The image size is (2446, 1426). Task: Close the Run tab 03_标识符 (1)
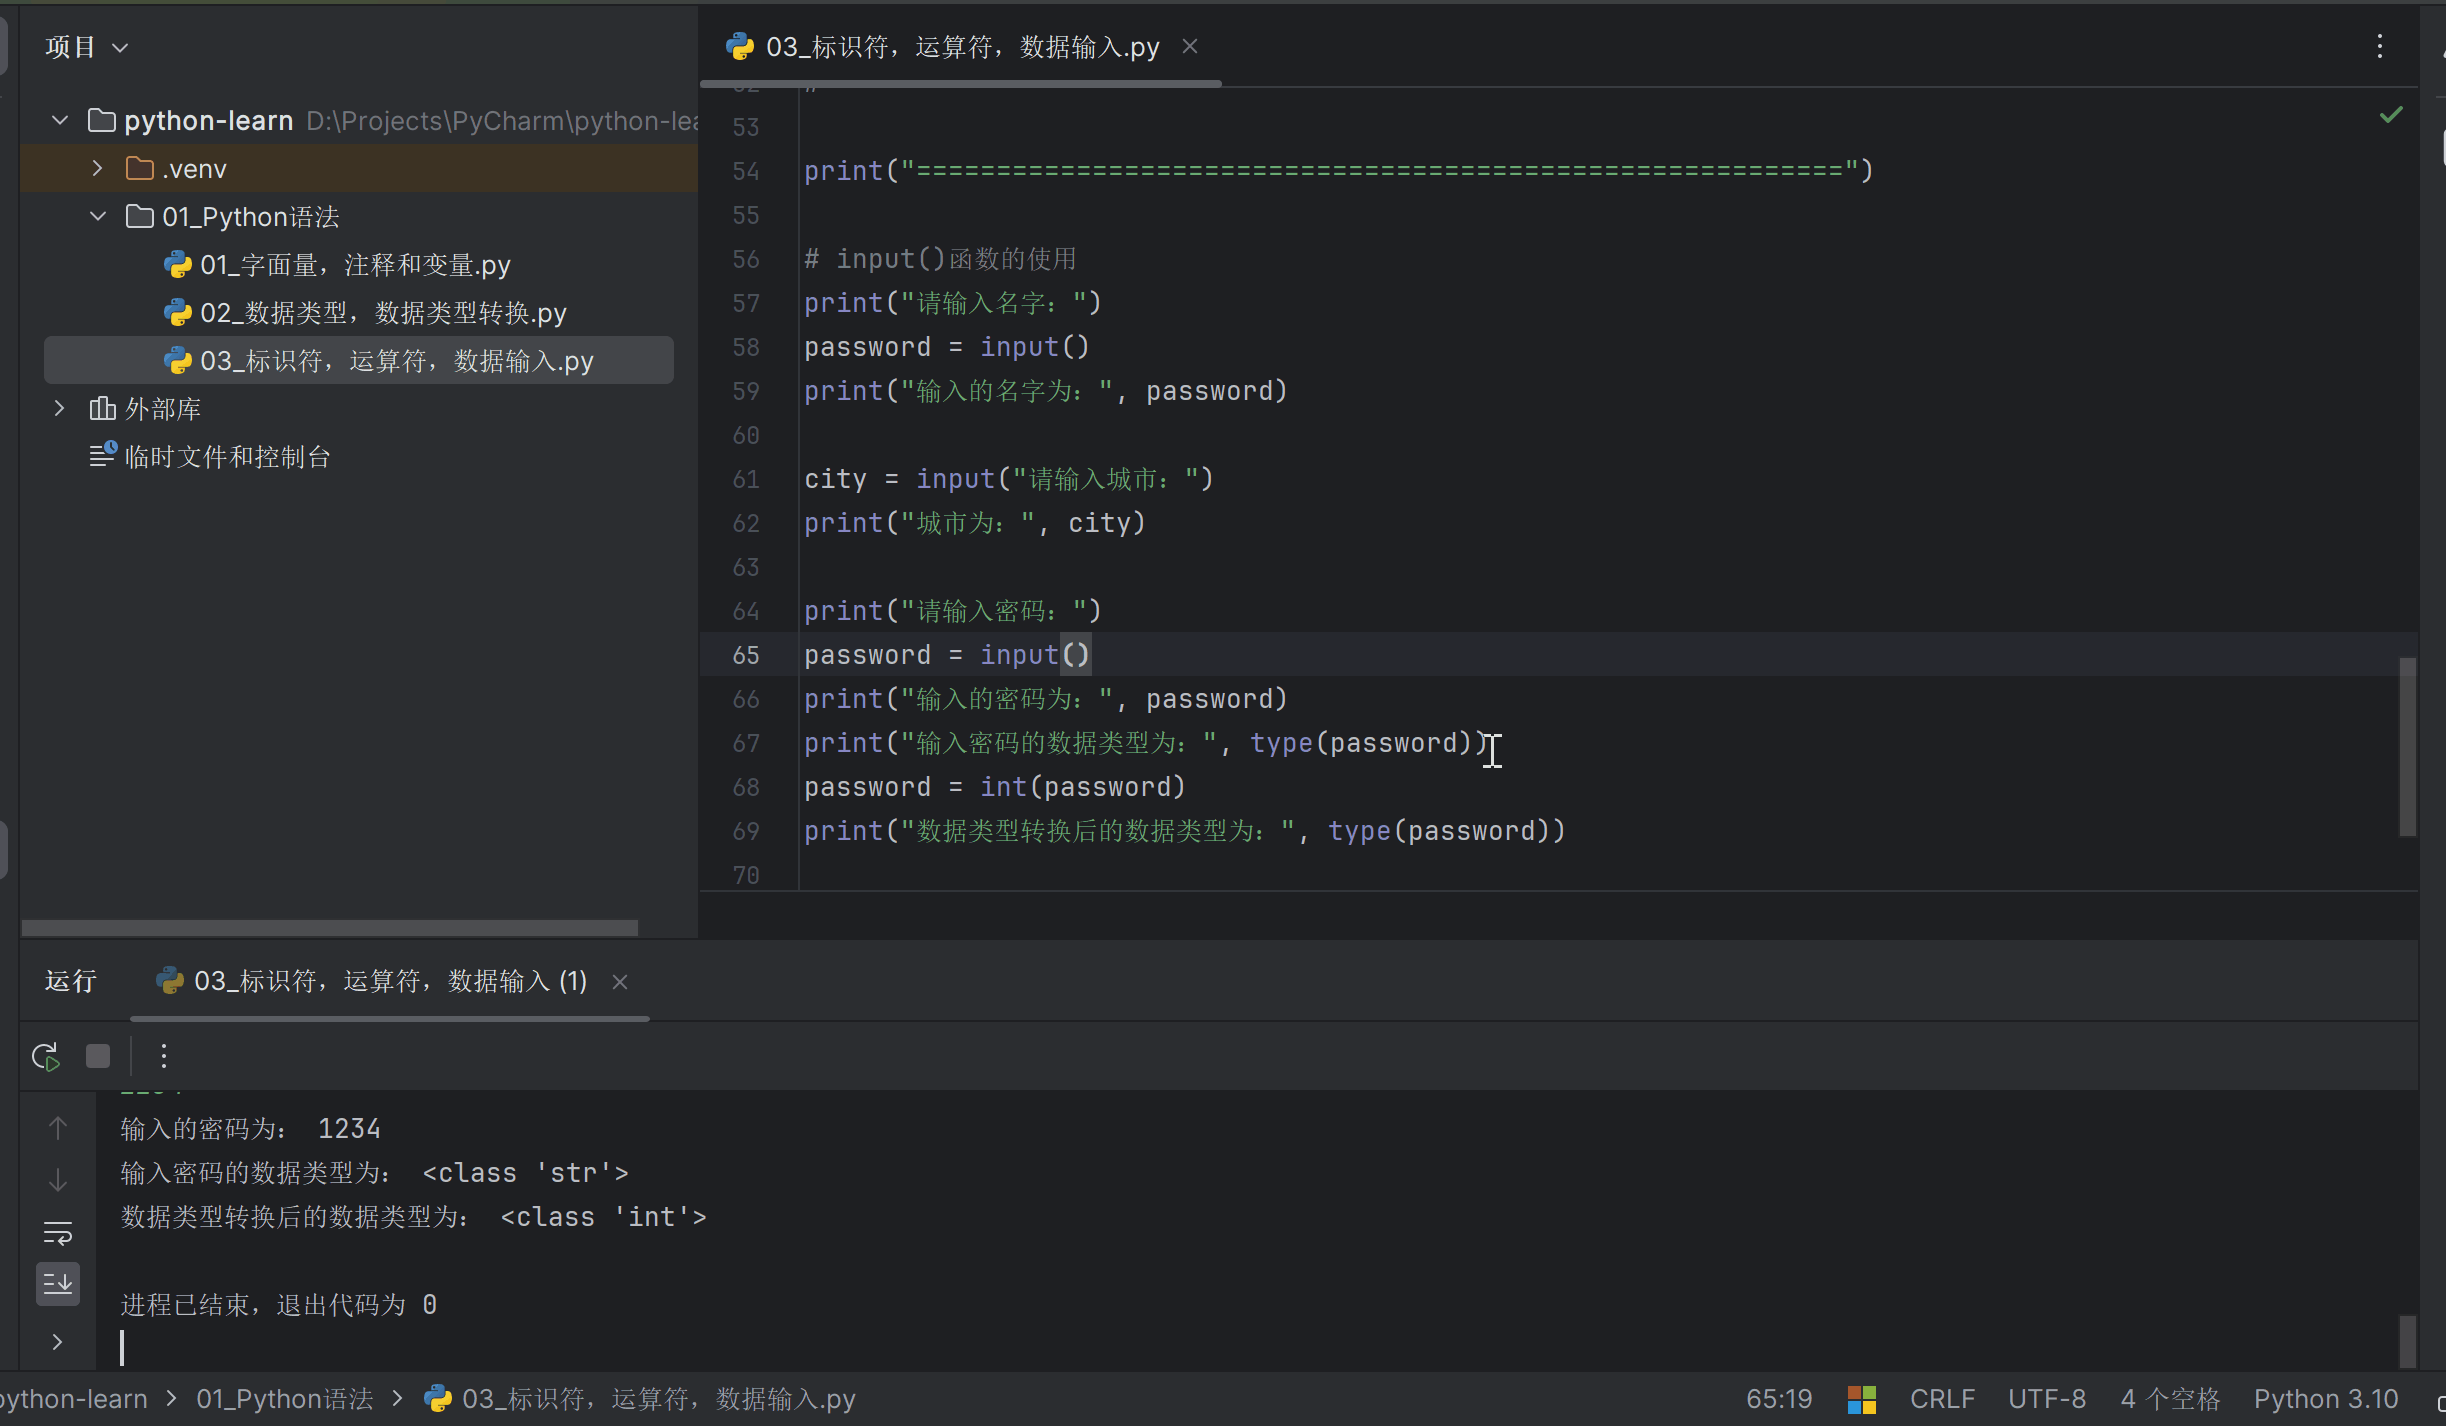(x=620, y=982)
